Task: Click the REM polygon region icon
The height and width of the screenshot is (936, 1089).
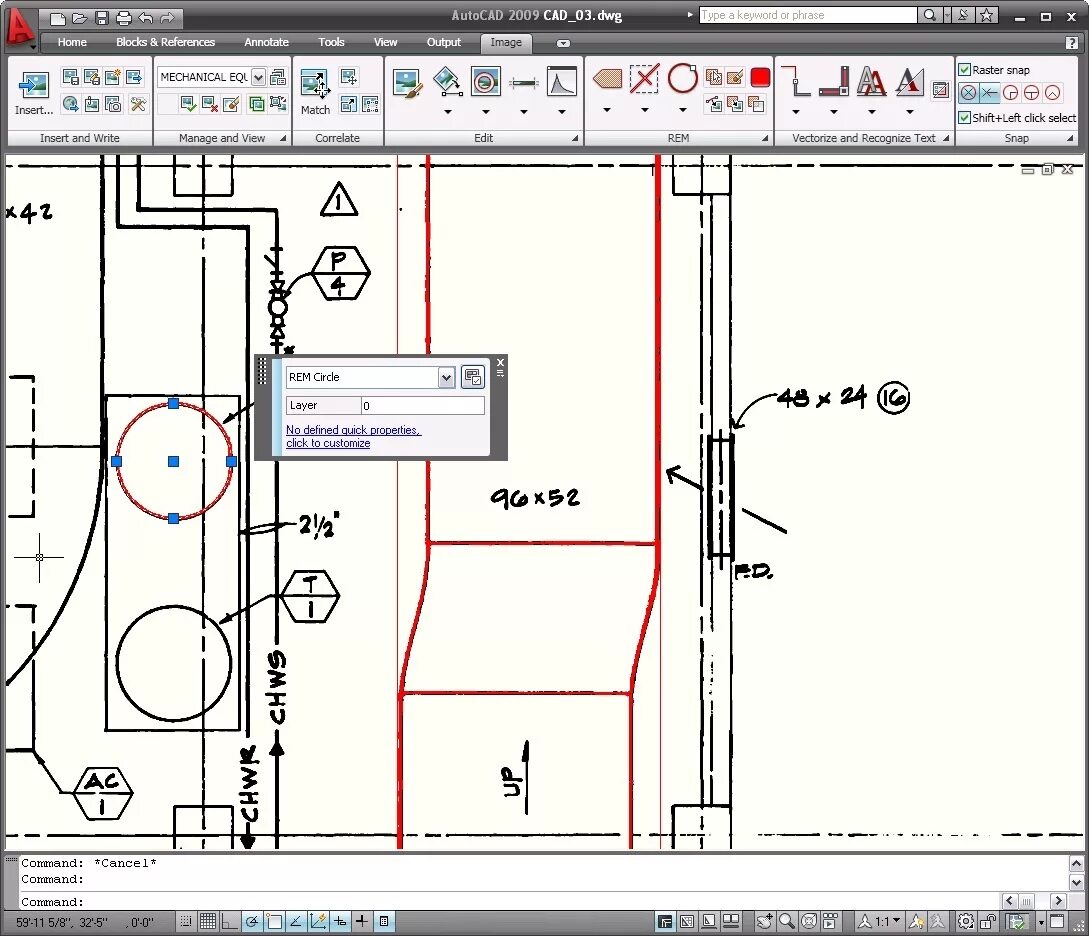Action: [607, 78]
